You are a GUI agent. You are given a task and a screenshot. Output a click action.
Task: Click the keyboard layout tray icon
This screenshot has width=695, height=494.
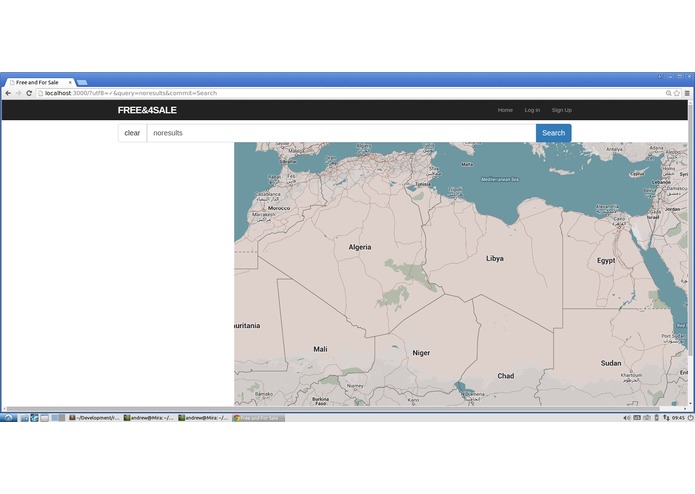[x=636, y=418]
